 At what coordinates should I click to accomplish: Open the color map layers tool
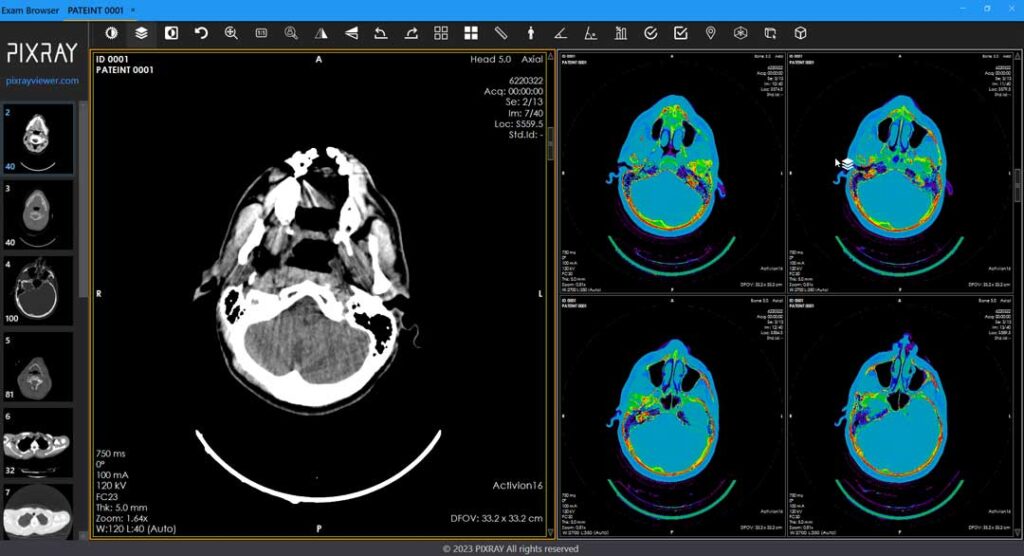point(141,33)
